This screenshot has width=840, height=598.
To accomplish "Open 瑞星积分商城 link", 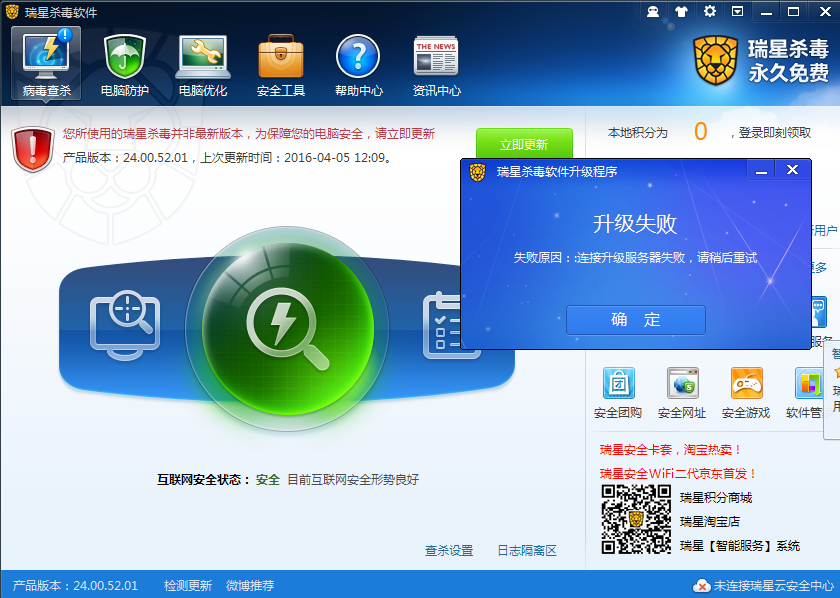I will pyautogui.click(x=716, y=498).
